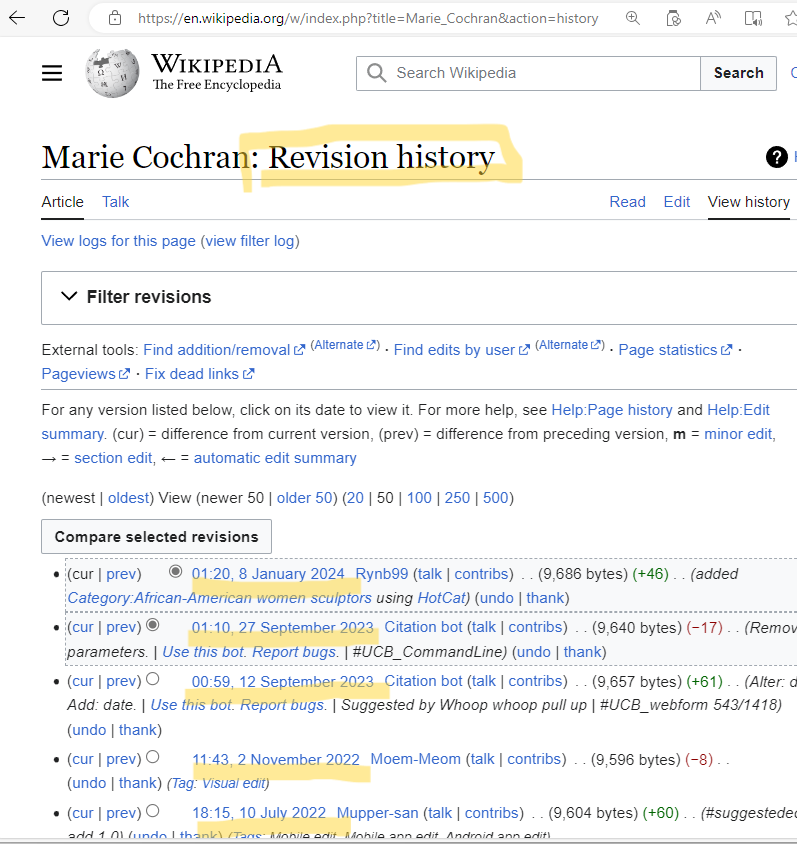View site info via padlock icon

click(115, 18)
